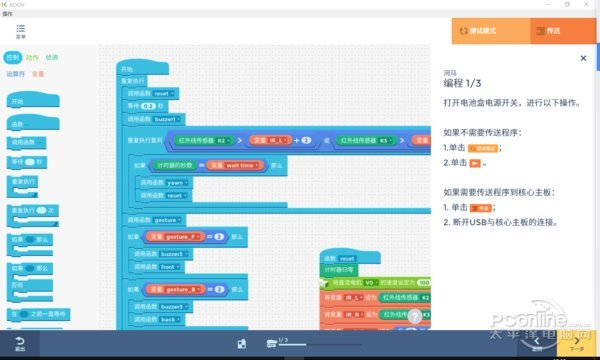The height and width of the screenshot is (360, 600).
Task: Click the orange 传送 transfer button
Action: [563, 31]
